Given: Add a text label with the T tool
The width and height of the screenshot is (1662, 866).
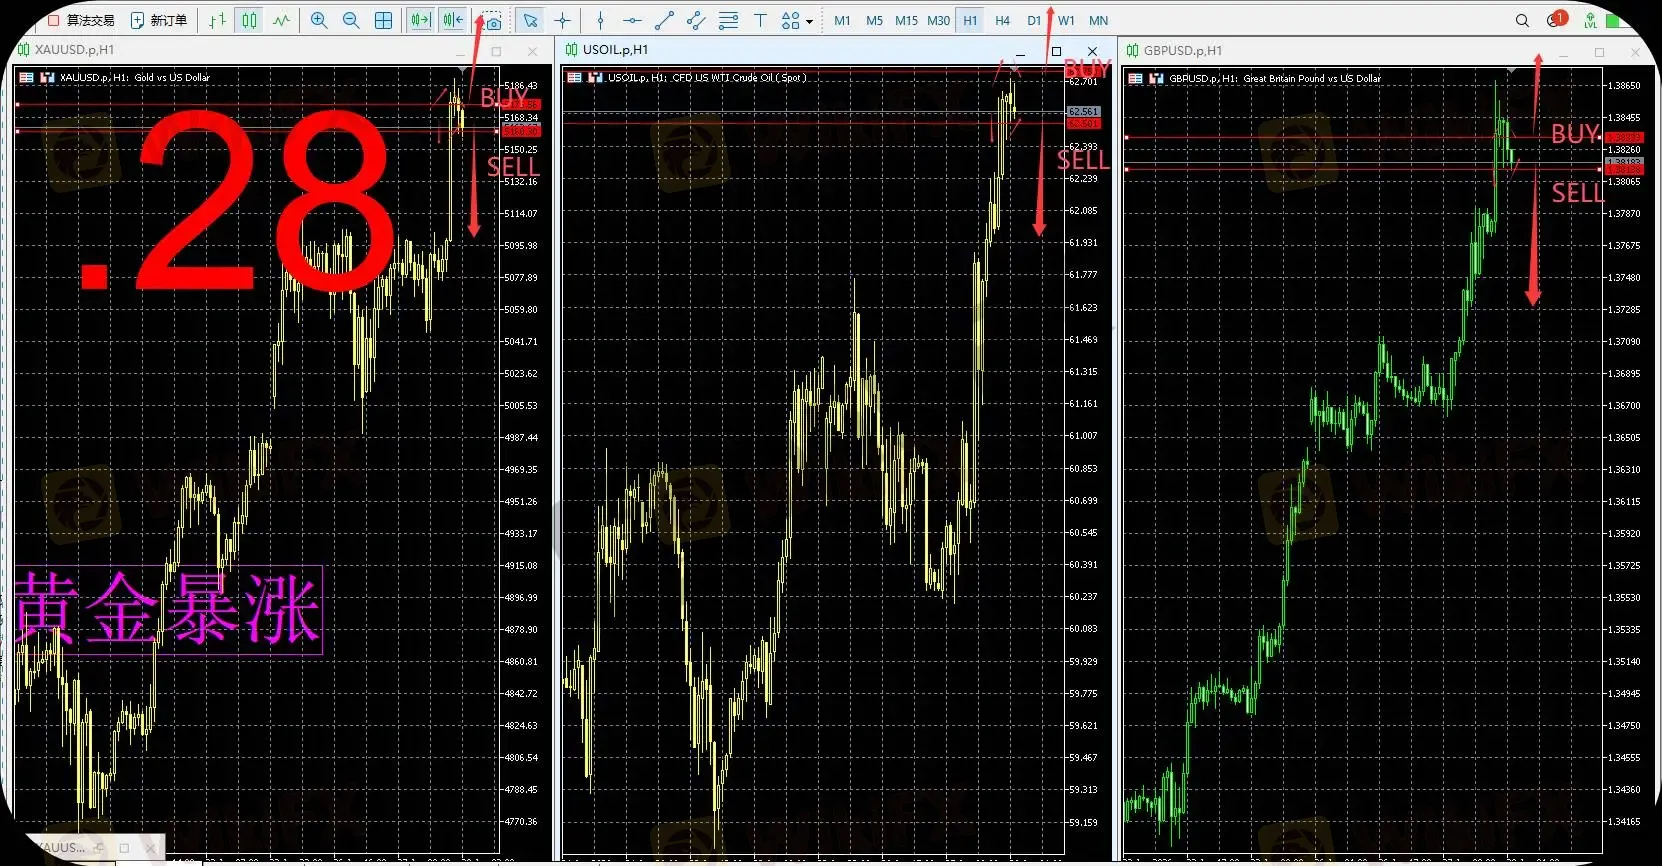Looking at the screenshot, I should tap(760, 20).
